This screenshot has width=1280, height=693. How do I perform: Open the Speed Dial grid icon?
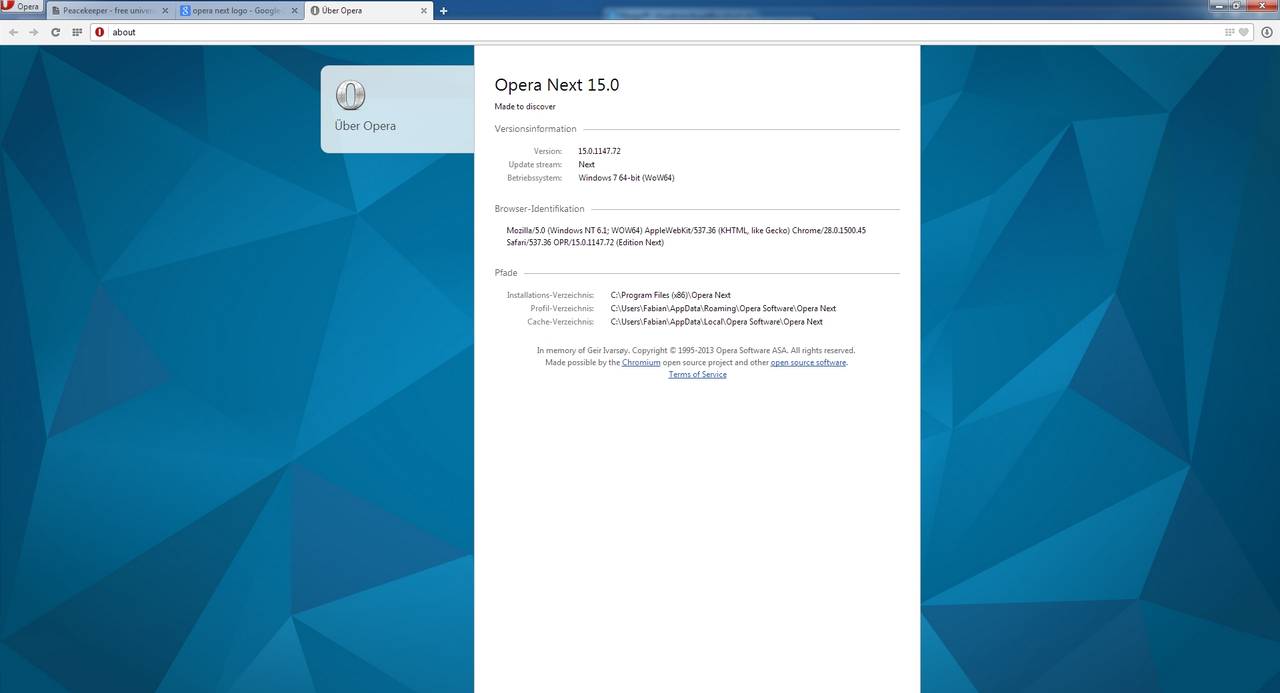click(77, 32)
